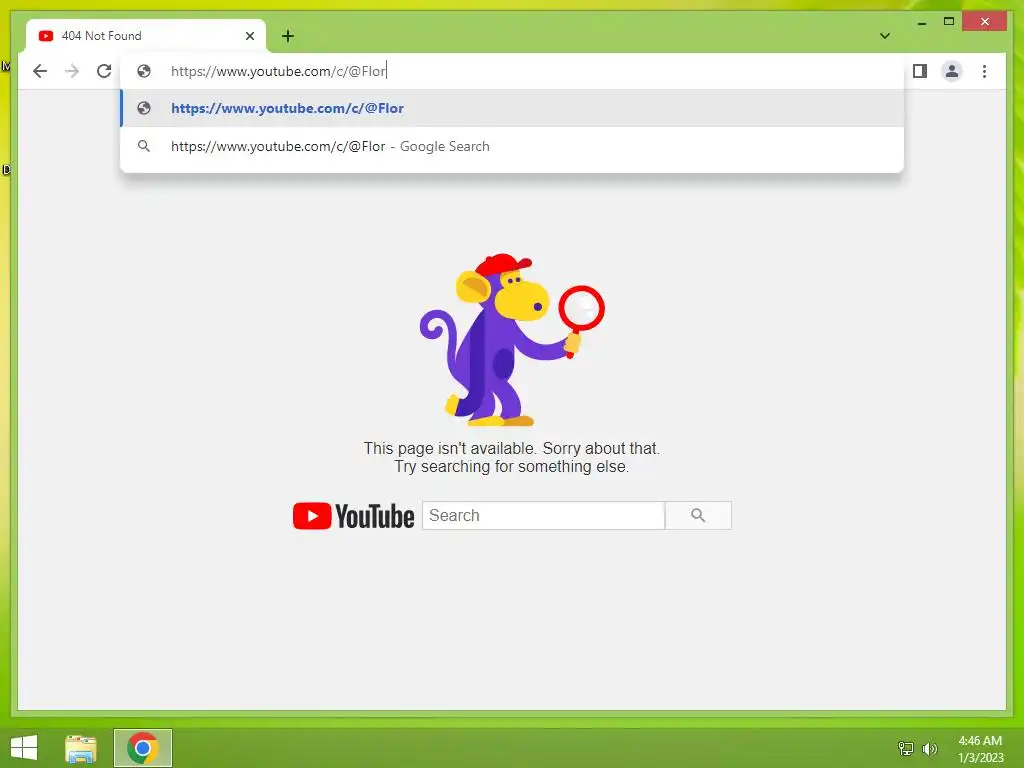The width and height of the screenshot is (1024, 768).
Task: Open the Windows Start button
Action: point(24,748)
